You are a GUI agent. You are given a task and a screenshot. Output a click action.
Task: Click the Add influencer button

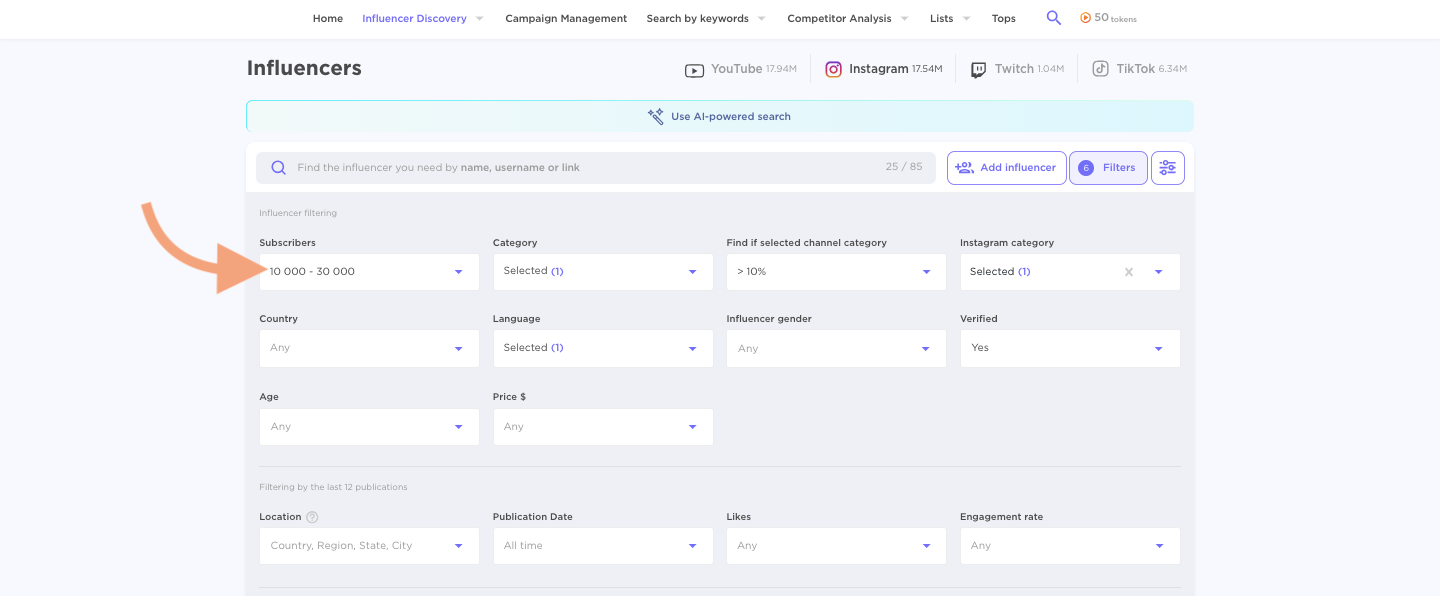pyautogui.click(x=1006, y=167)
